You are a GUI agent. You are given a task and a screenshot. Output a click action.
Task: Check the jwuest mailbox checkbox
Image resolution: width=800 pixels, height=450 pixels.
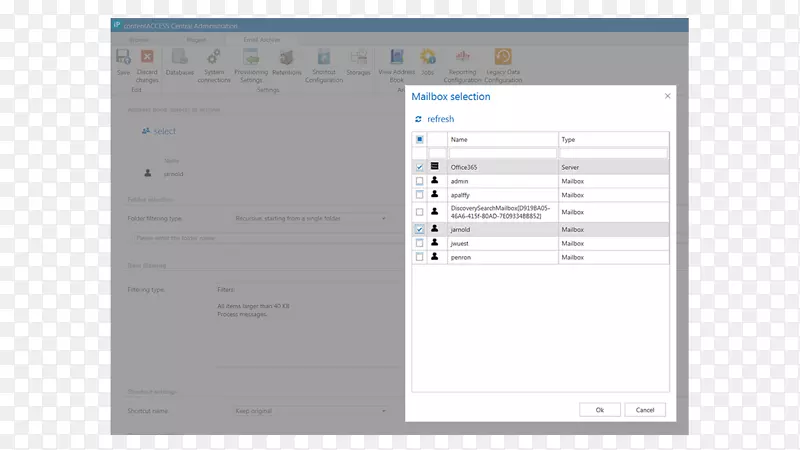[419, 243]
